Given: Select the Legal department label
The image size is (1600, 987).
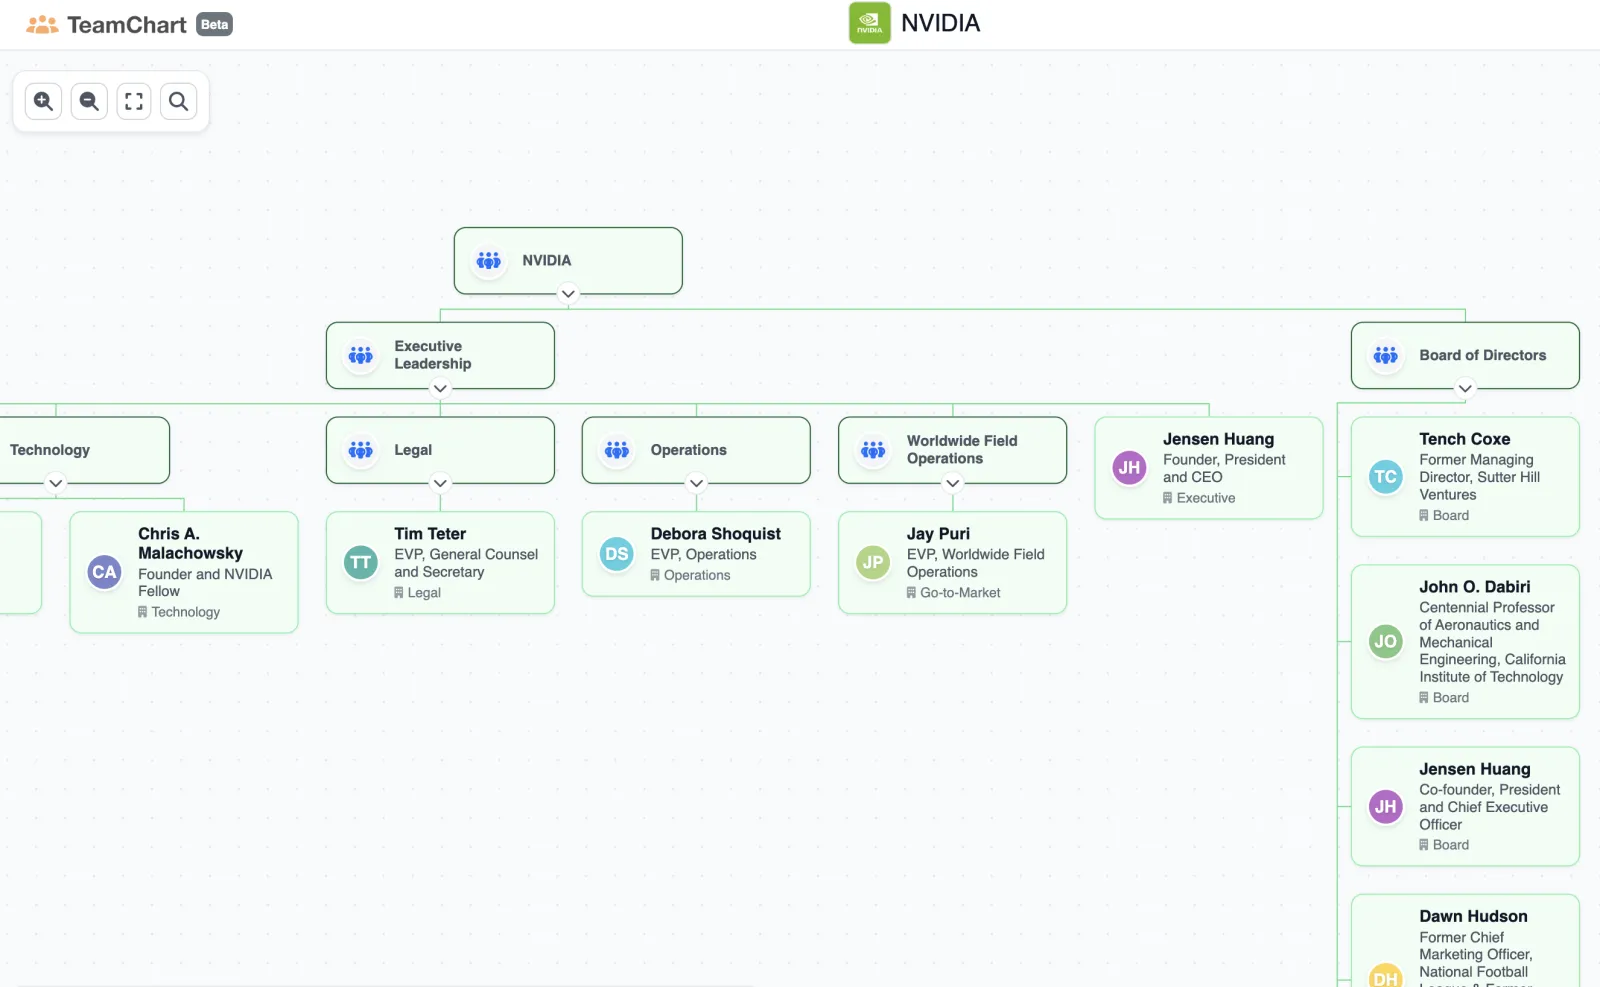Looking at the screenshot, I should (x=413, y=451).
